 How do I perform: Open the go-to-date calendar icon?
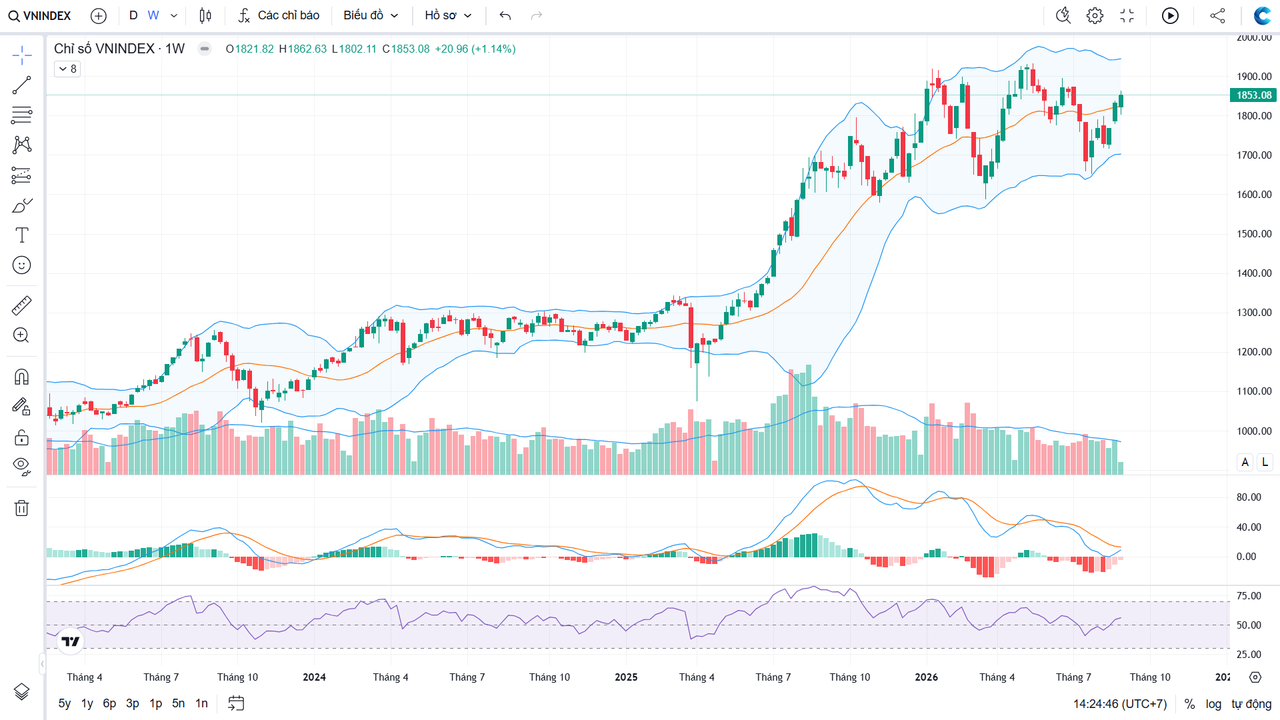click(x=236, y=703)
